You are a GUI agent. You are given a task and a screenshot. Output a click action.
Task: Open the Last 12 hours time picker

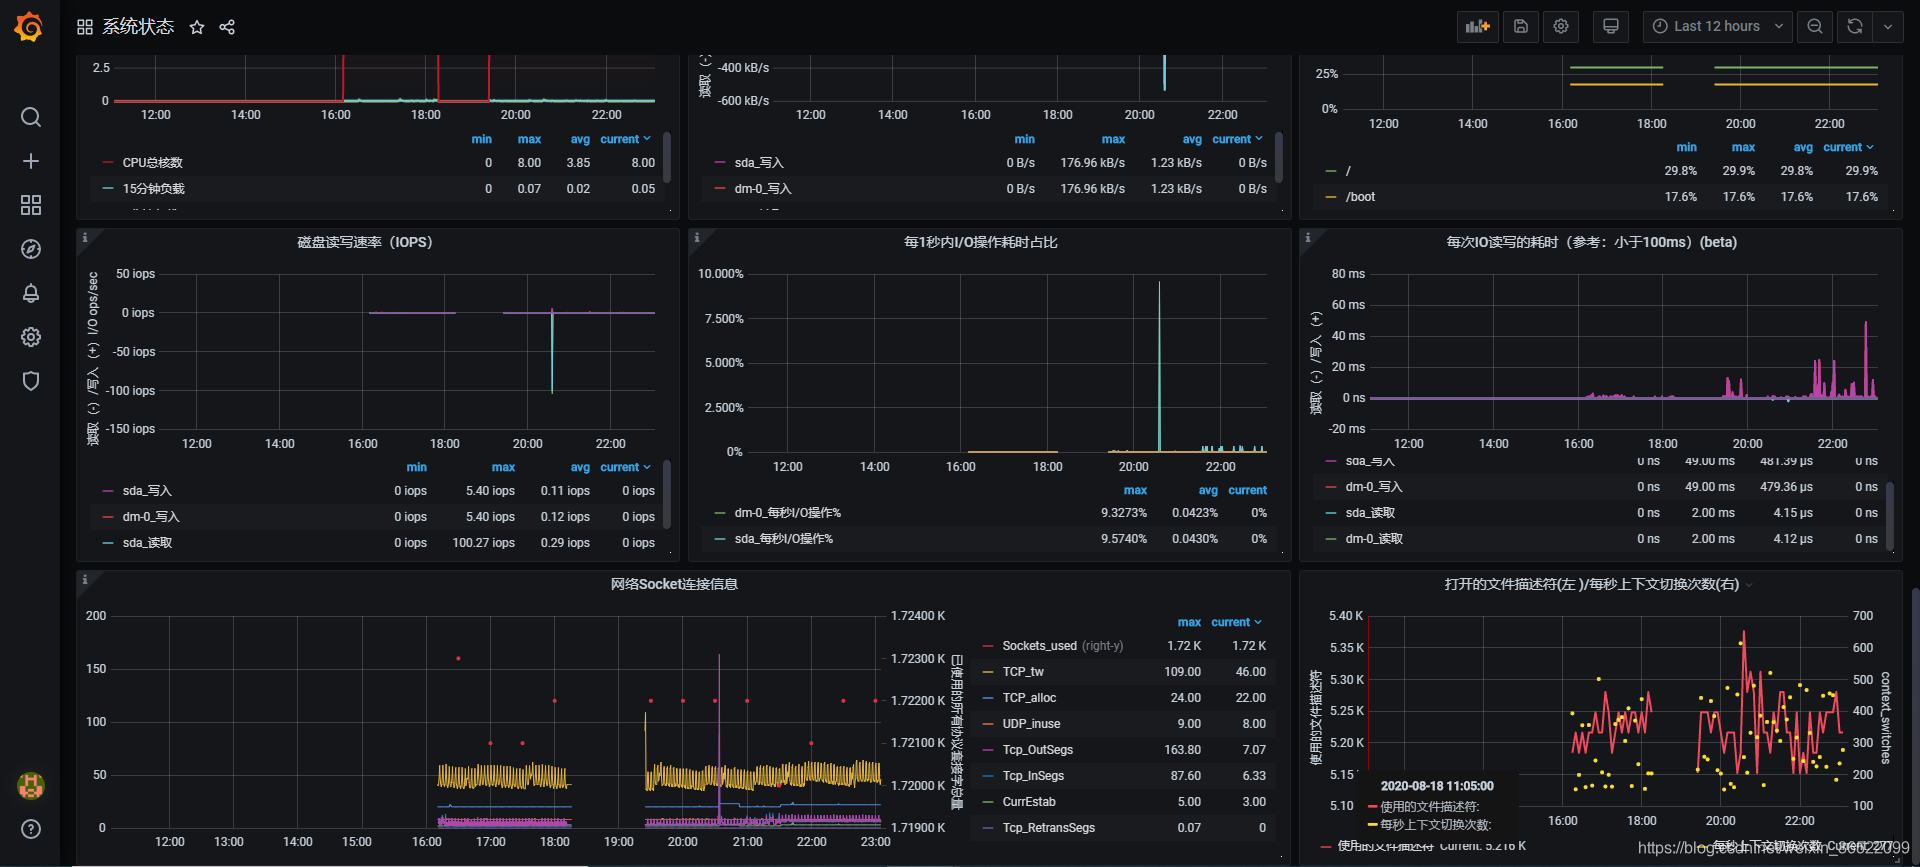pos(1718,27)
